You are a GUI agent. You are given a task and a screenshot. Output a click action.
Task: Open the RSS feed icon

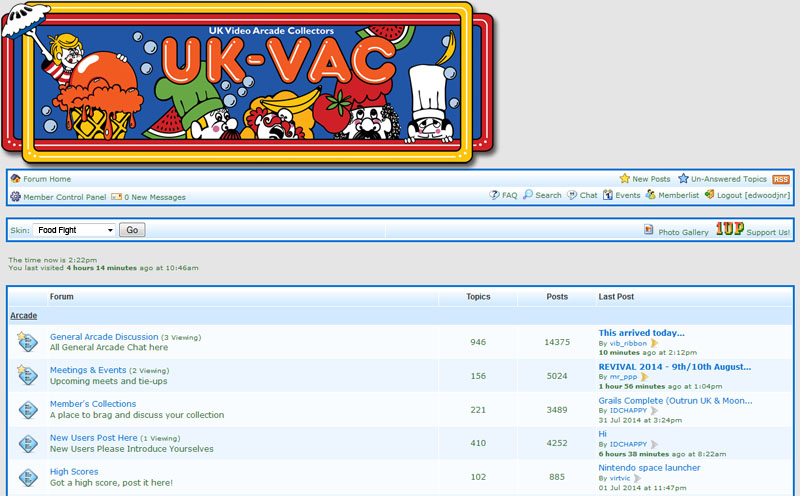coord(781,179)
